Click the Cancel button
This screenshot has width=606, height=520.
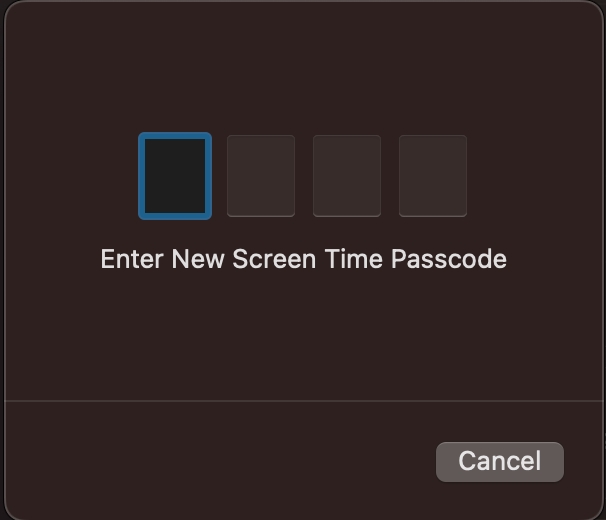tap(500, 462)
